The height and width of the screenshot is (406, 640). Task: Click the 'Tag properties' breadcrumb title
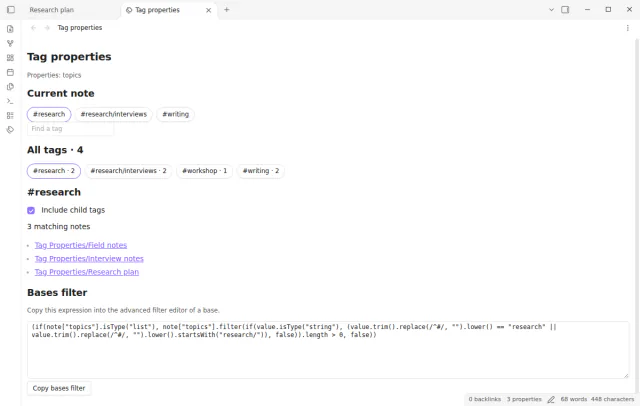[80, 28]
